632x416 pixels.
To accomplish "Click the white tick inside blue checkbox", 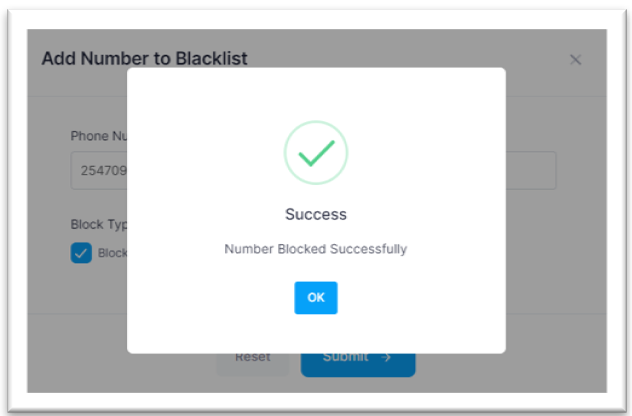I will click(81, 253).
